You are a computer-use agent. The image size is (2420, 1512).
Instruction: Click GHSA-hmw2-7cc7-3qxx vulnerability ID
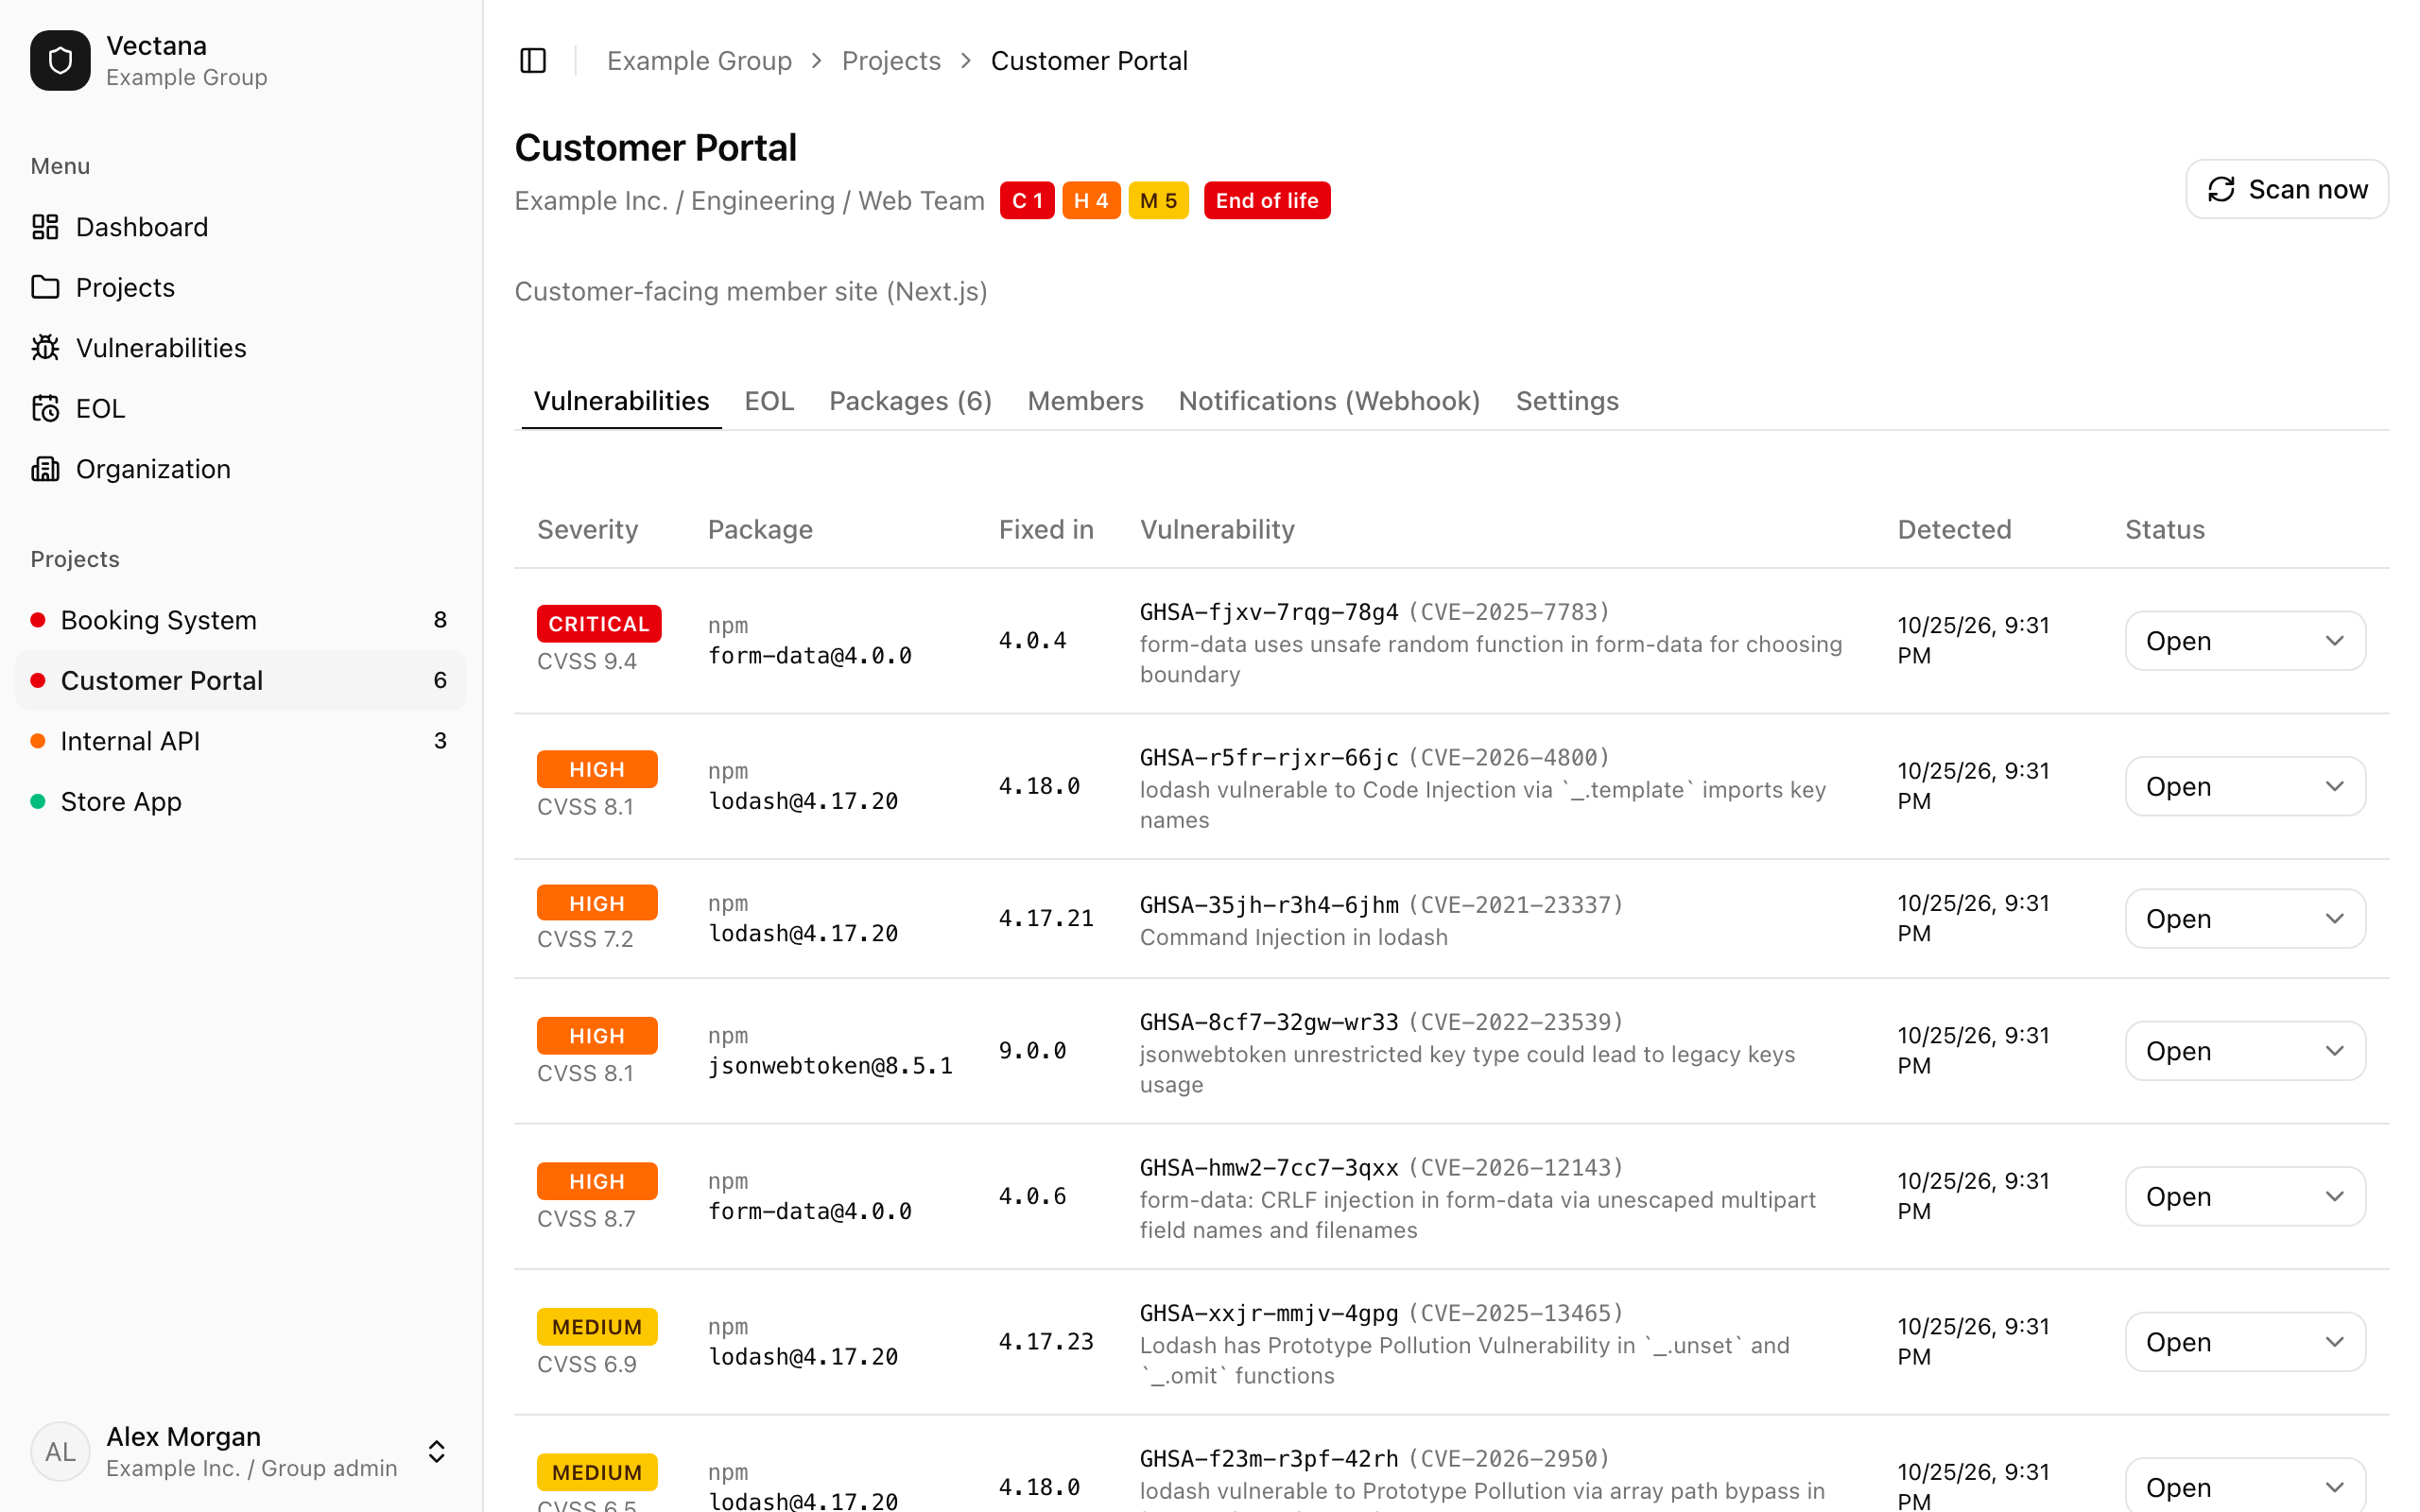click(1269, 1168)
